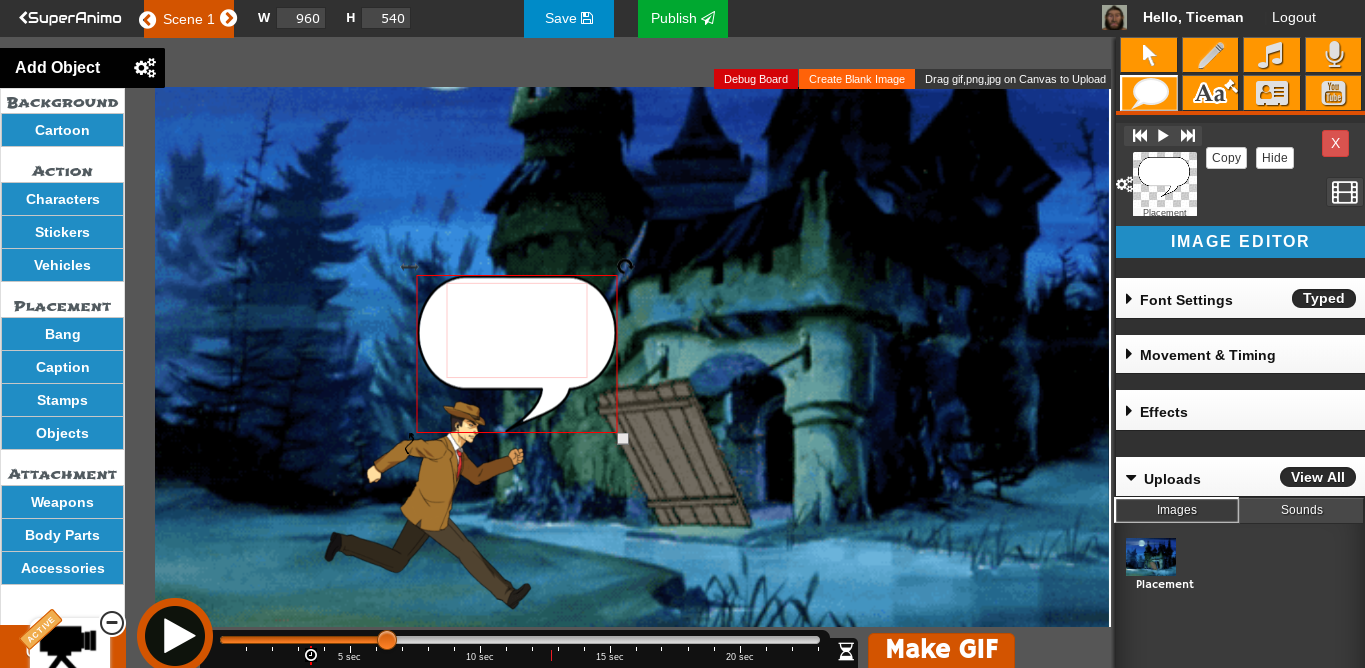Select the uploaded Placement castle thumbnail

point(1151,557)
